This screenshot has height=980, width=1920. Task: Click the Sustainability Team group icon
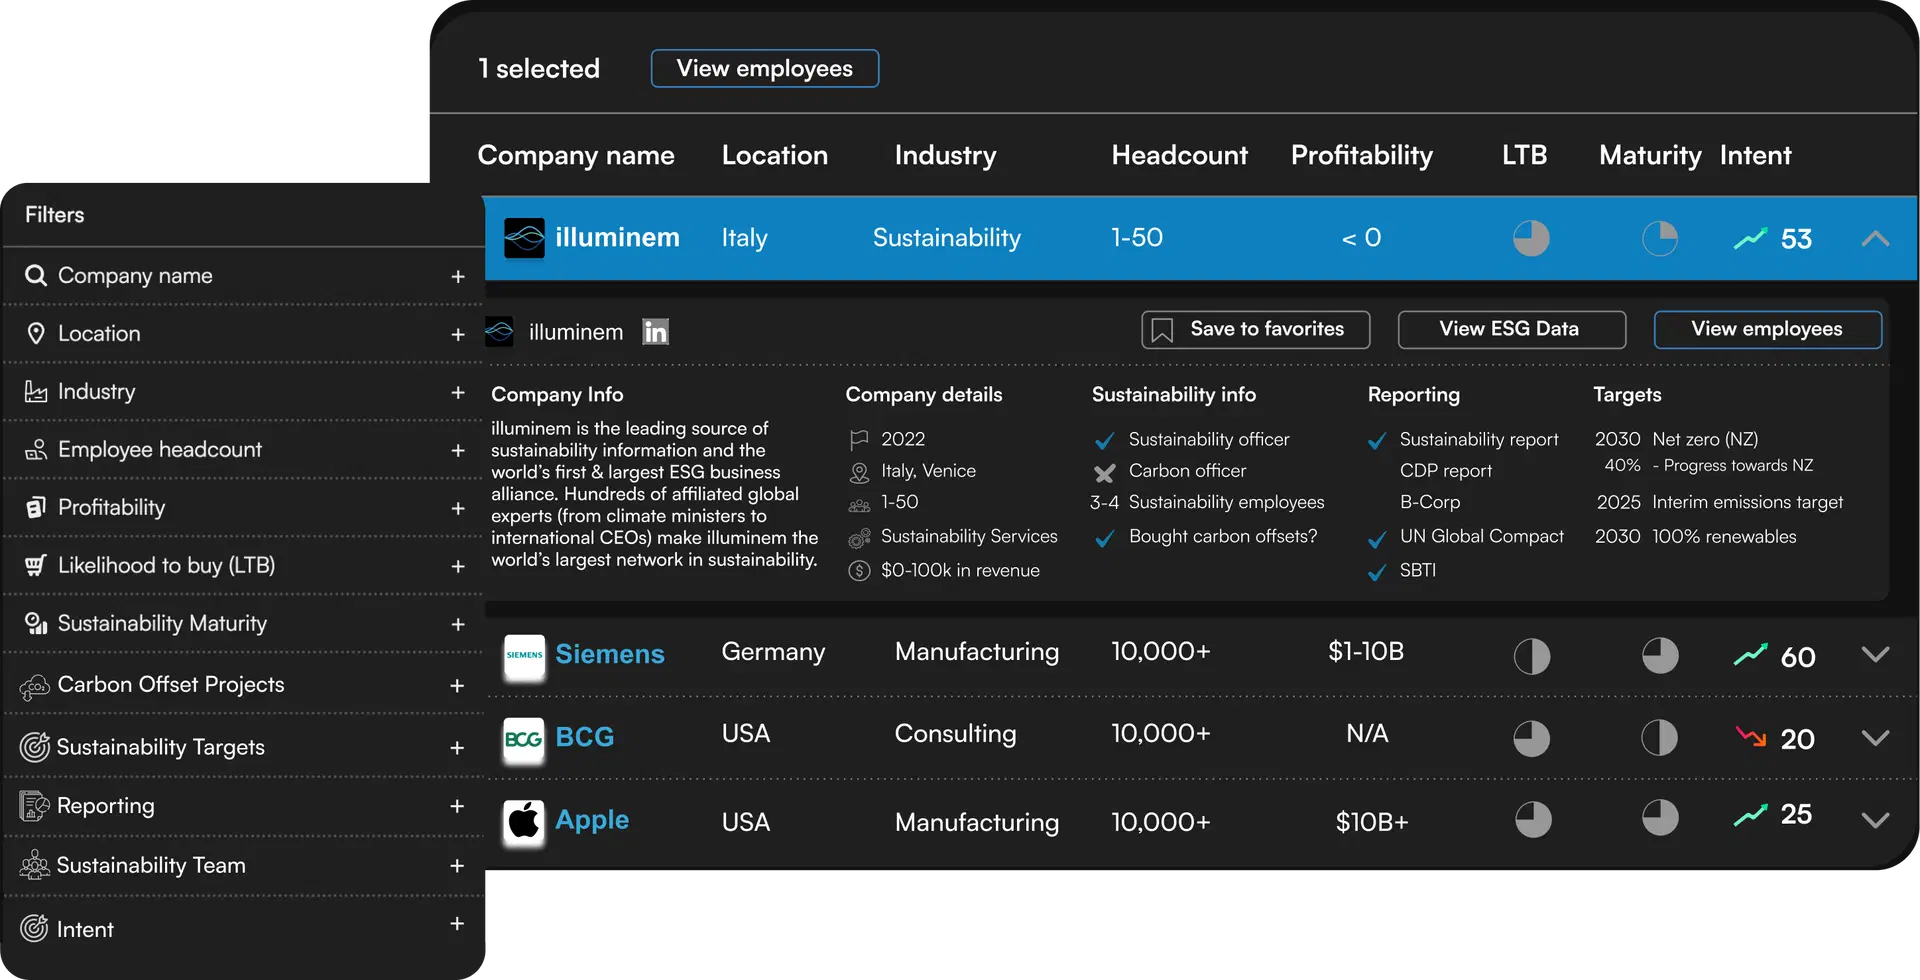34,865
